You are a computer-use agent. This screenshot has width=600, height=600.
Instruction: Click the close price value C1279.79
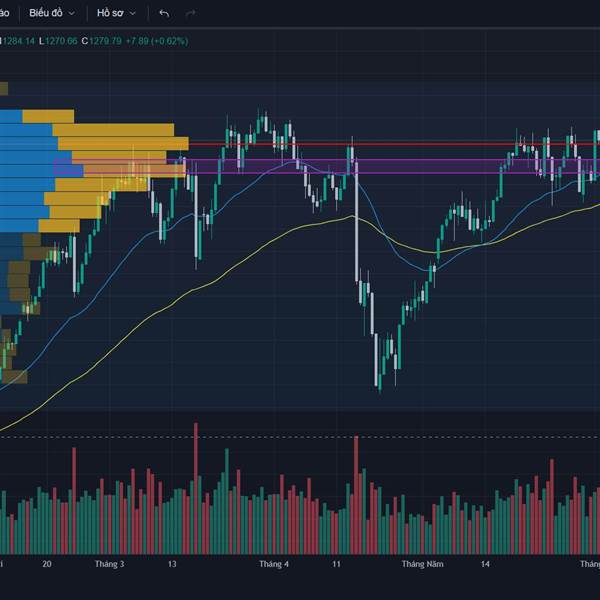pyautogui.click(x=101, y=41)
